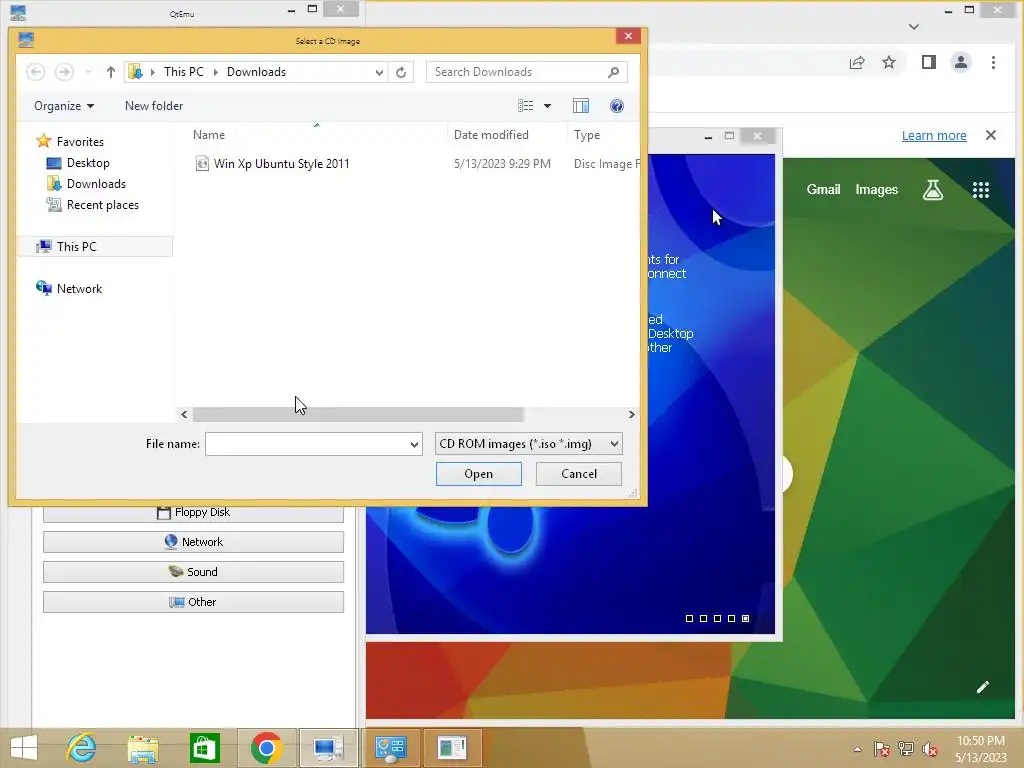Click the File name input field
This screenshot has width=1024, height=768.
click(x=307, y=444)
